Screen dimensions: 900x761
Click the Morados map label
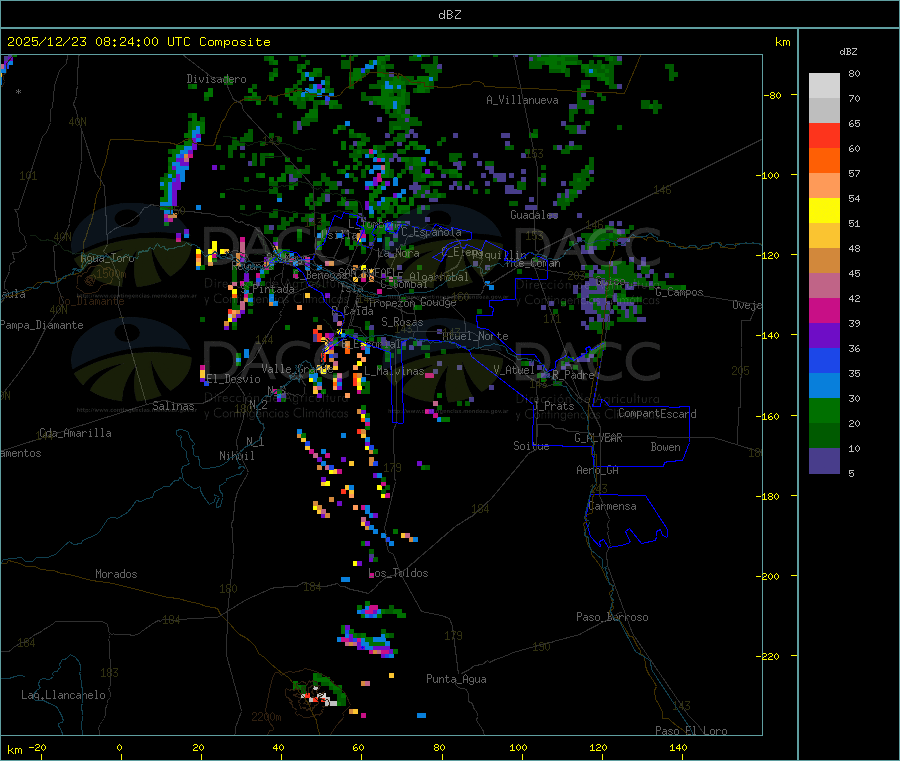click(x=116, y=574)
